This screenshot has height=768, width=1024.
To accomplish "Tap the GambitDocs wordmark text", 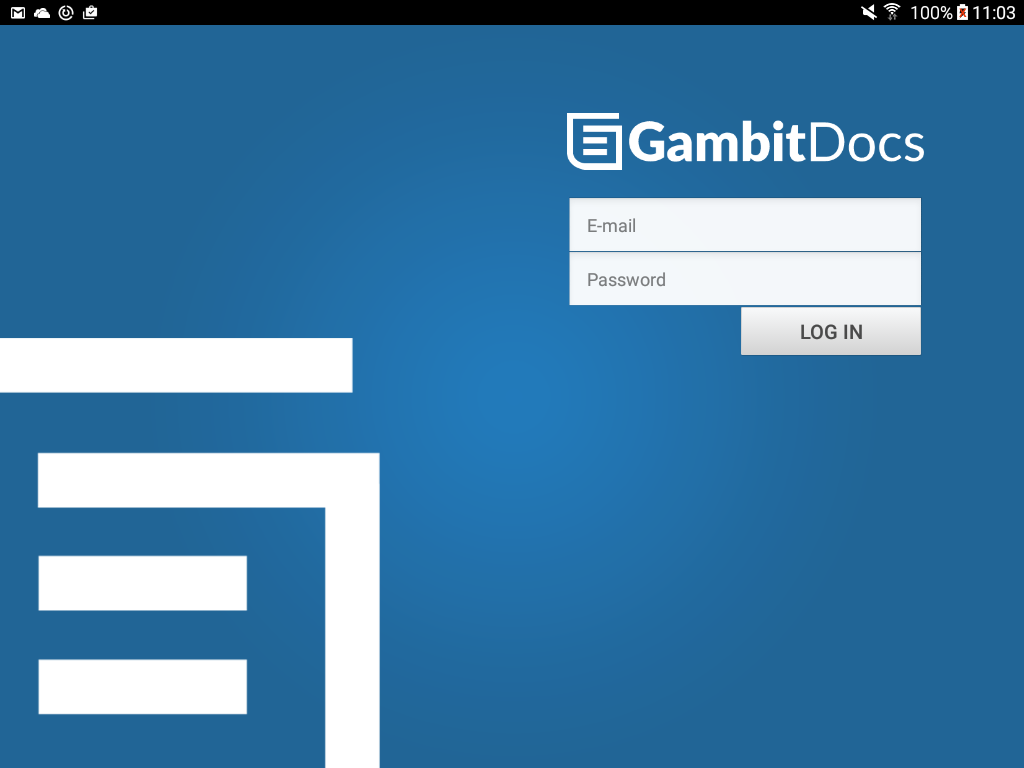I will 776,142.
